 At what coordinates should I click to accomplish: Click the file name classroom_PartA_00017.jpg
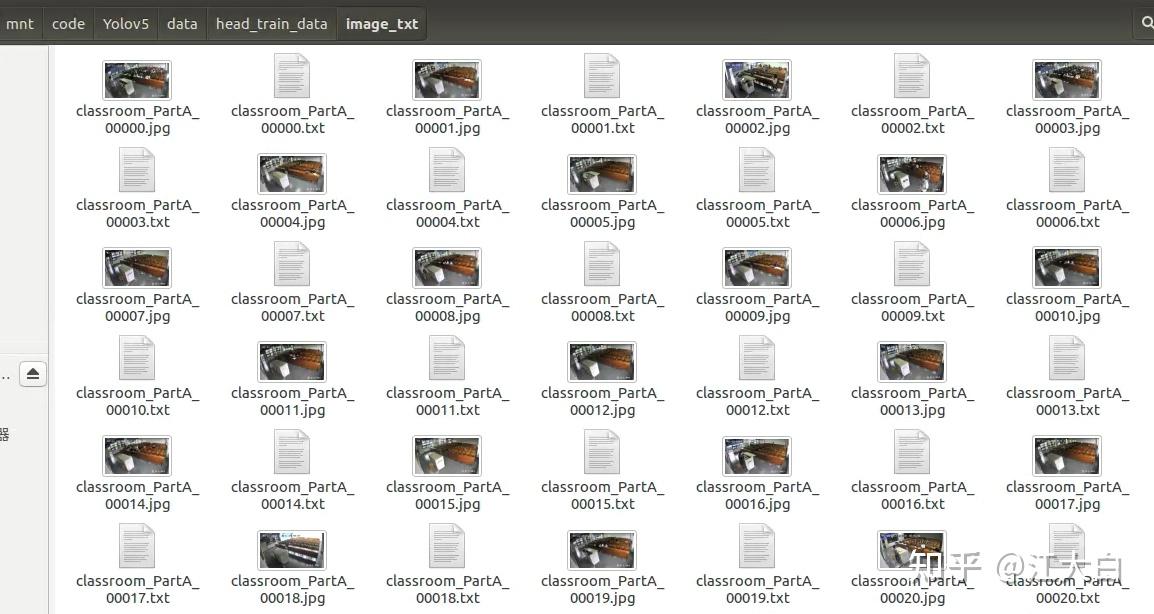[x=1067, y=495]
